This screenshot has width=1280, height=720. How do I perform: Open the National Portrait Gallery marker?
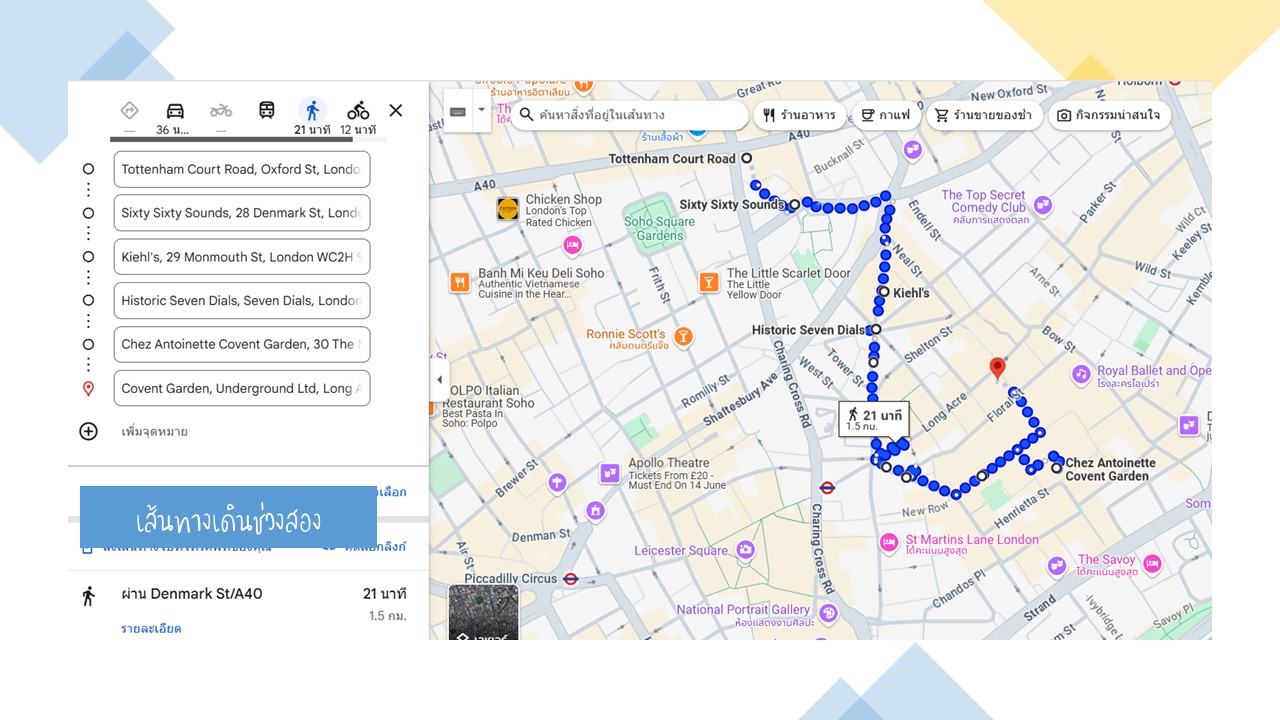coord(828,612)
